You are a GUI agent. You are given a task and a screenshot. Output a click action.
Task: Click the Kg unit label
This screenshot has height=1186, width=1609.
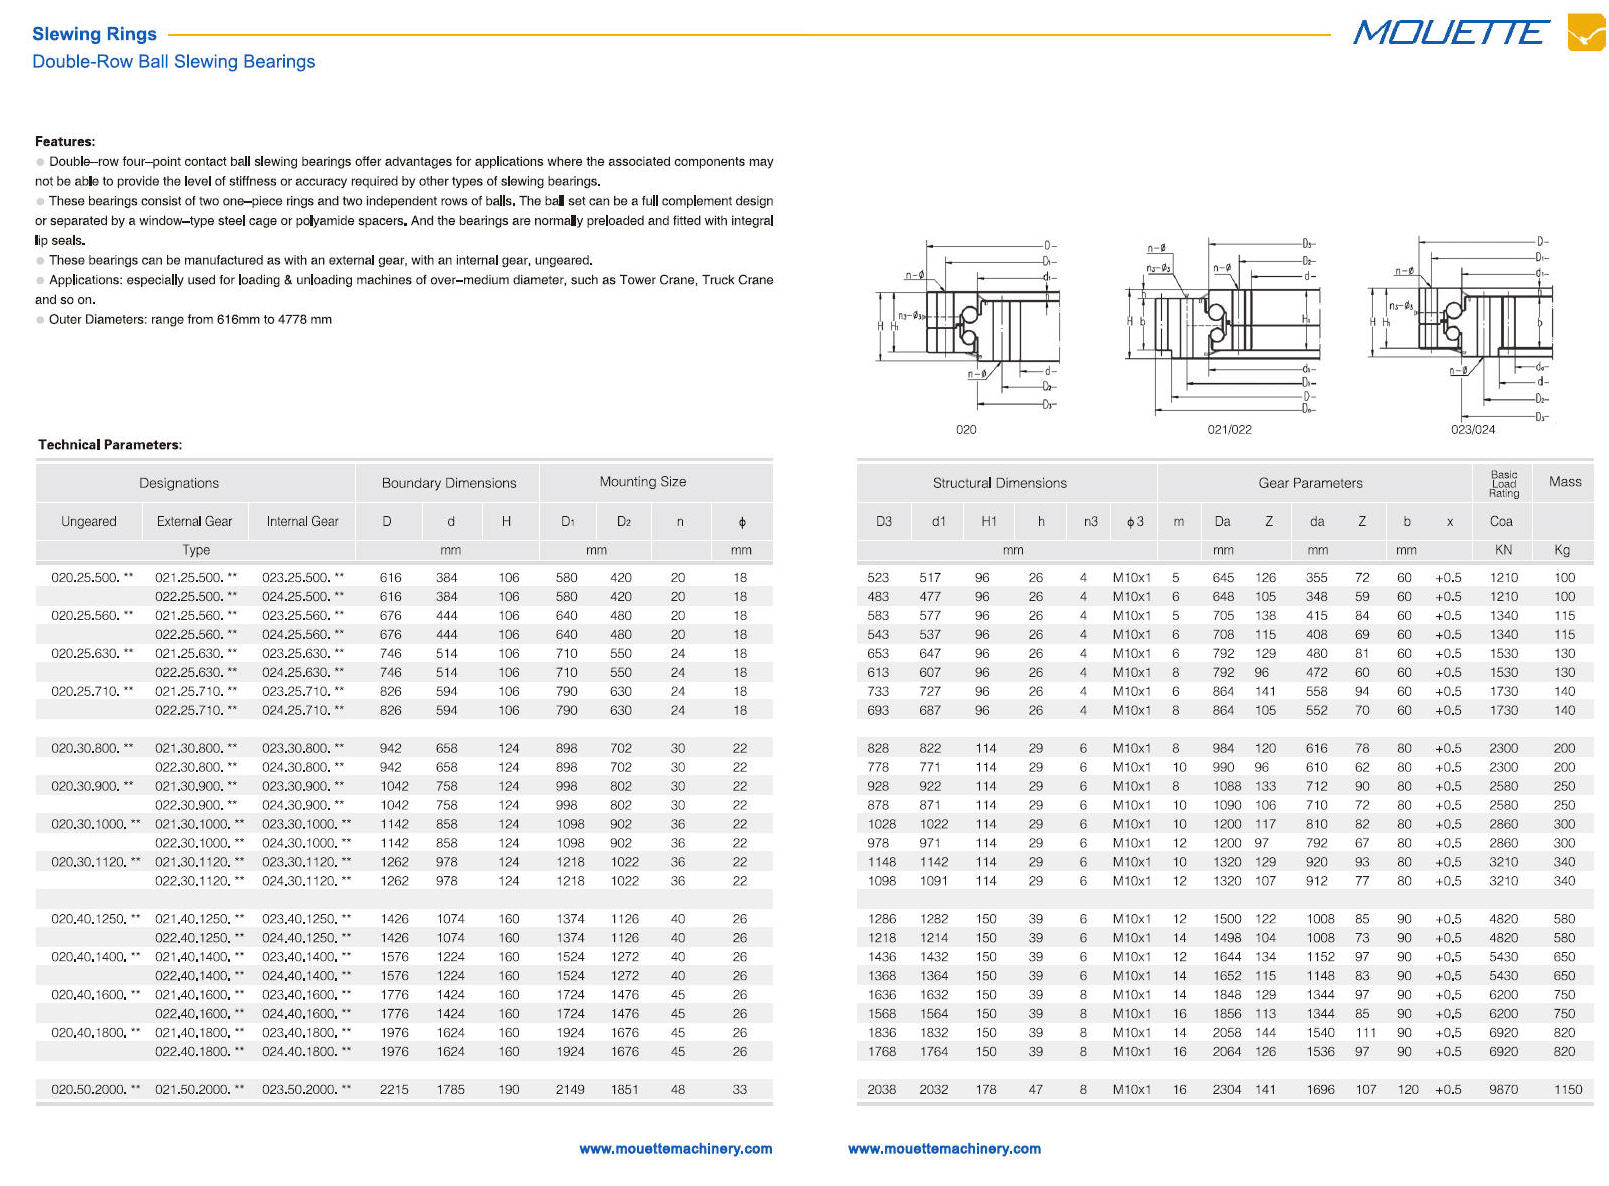(x=1562, y=551)
